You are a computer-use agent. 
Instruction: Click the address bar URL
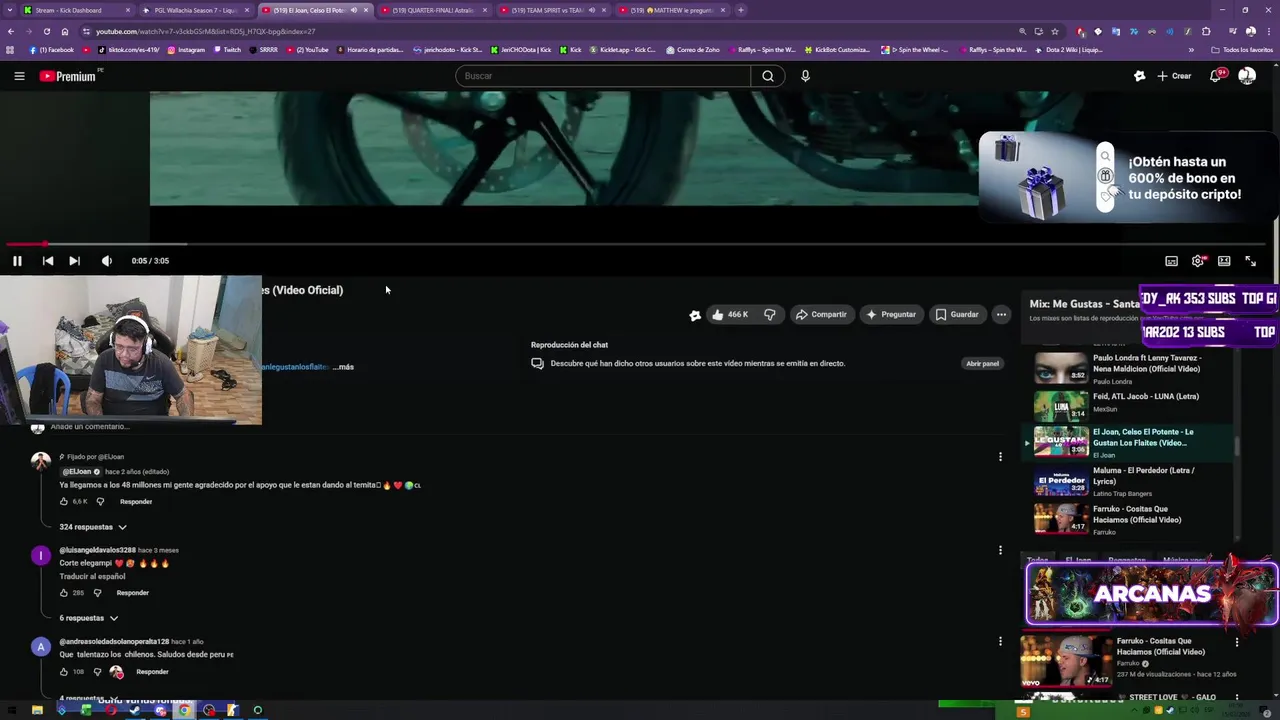205,31
